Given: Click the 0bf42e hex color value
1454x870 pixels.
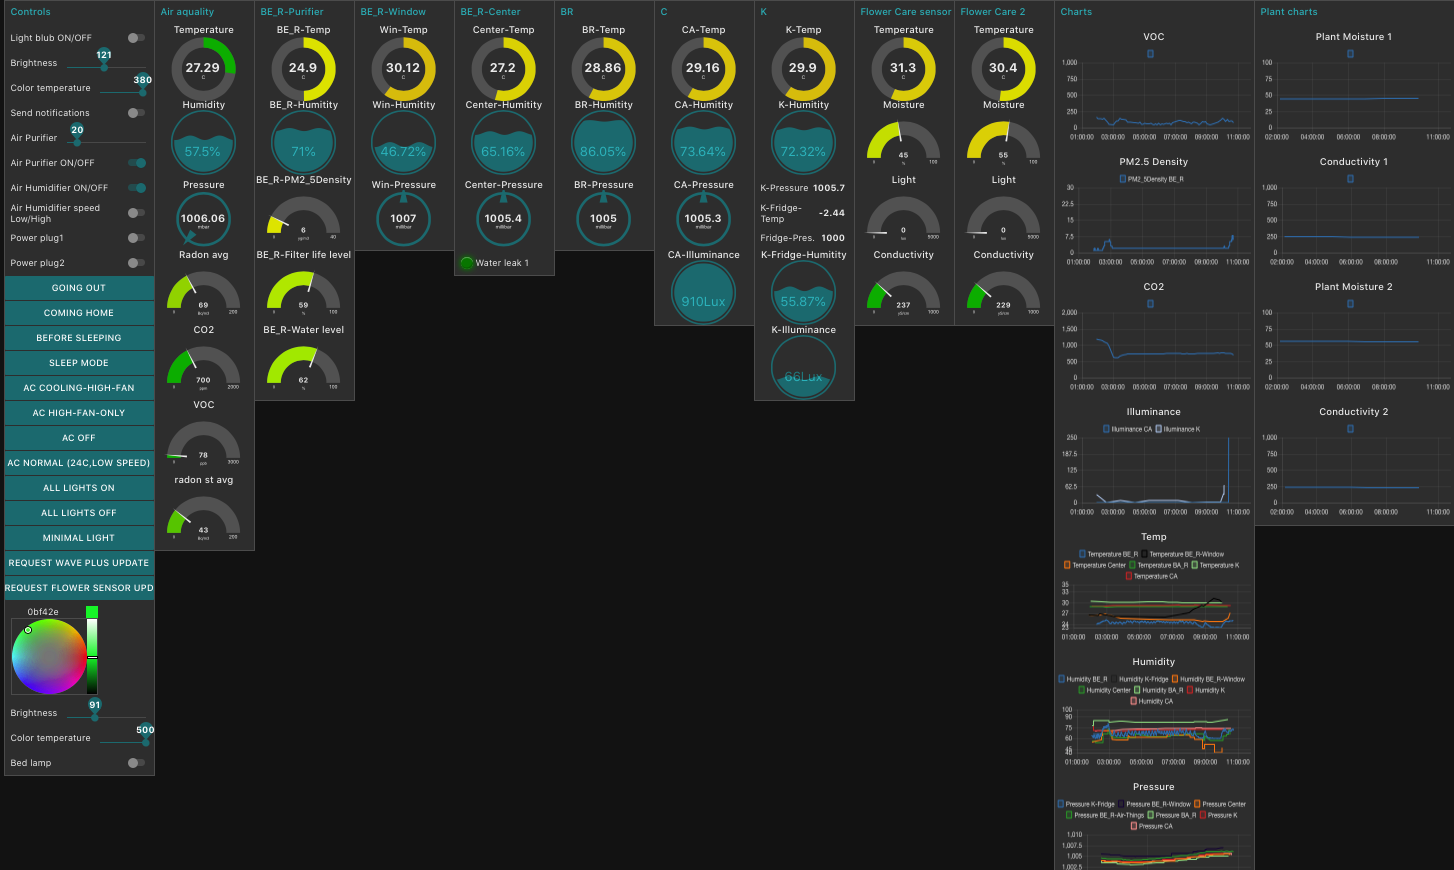Looking at the screenshot, I should [43, 612].
